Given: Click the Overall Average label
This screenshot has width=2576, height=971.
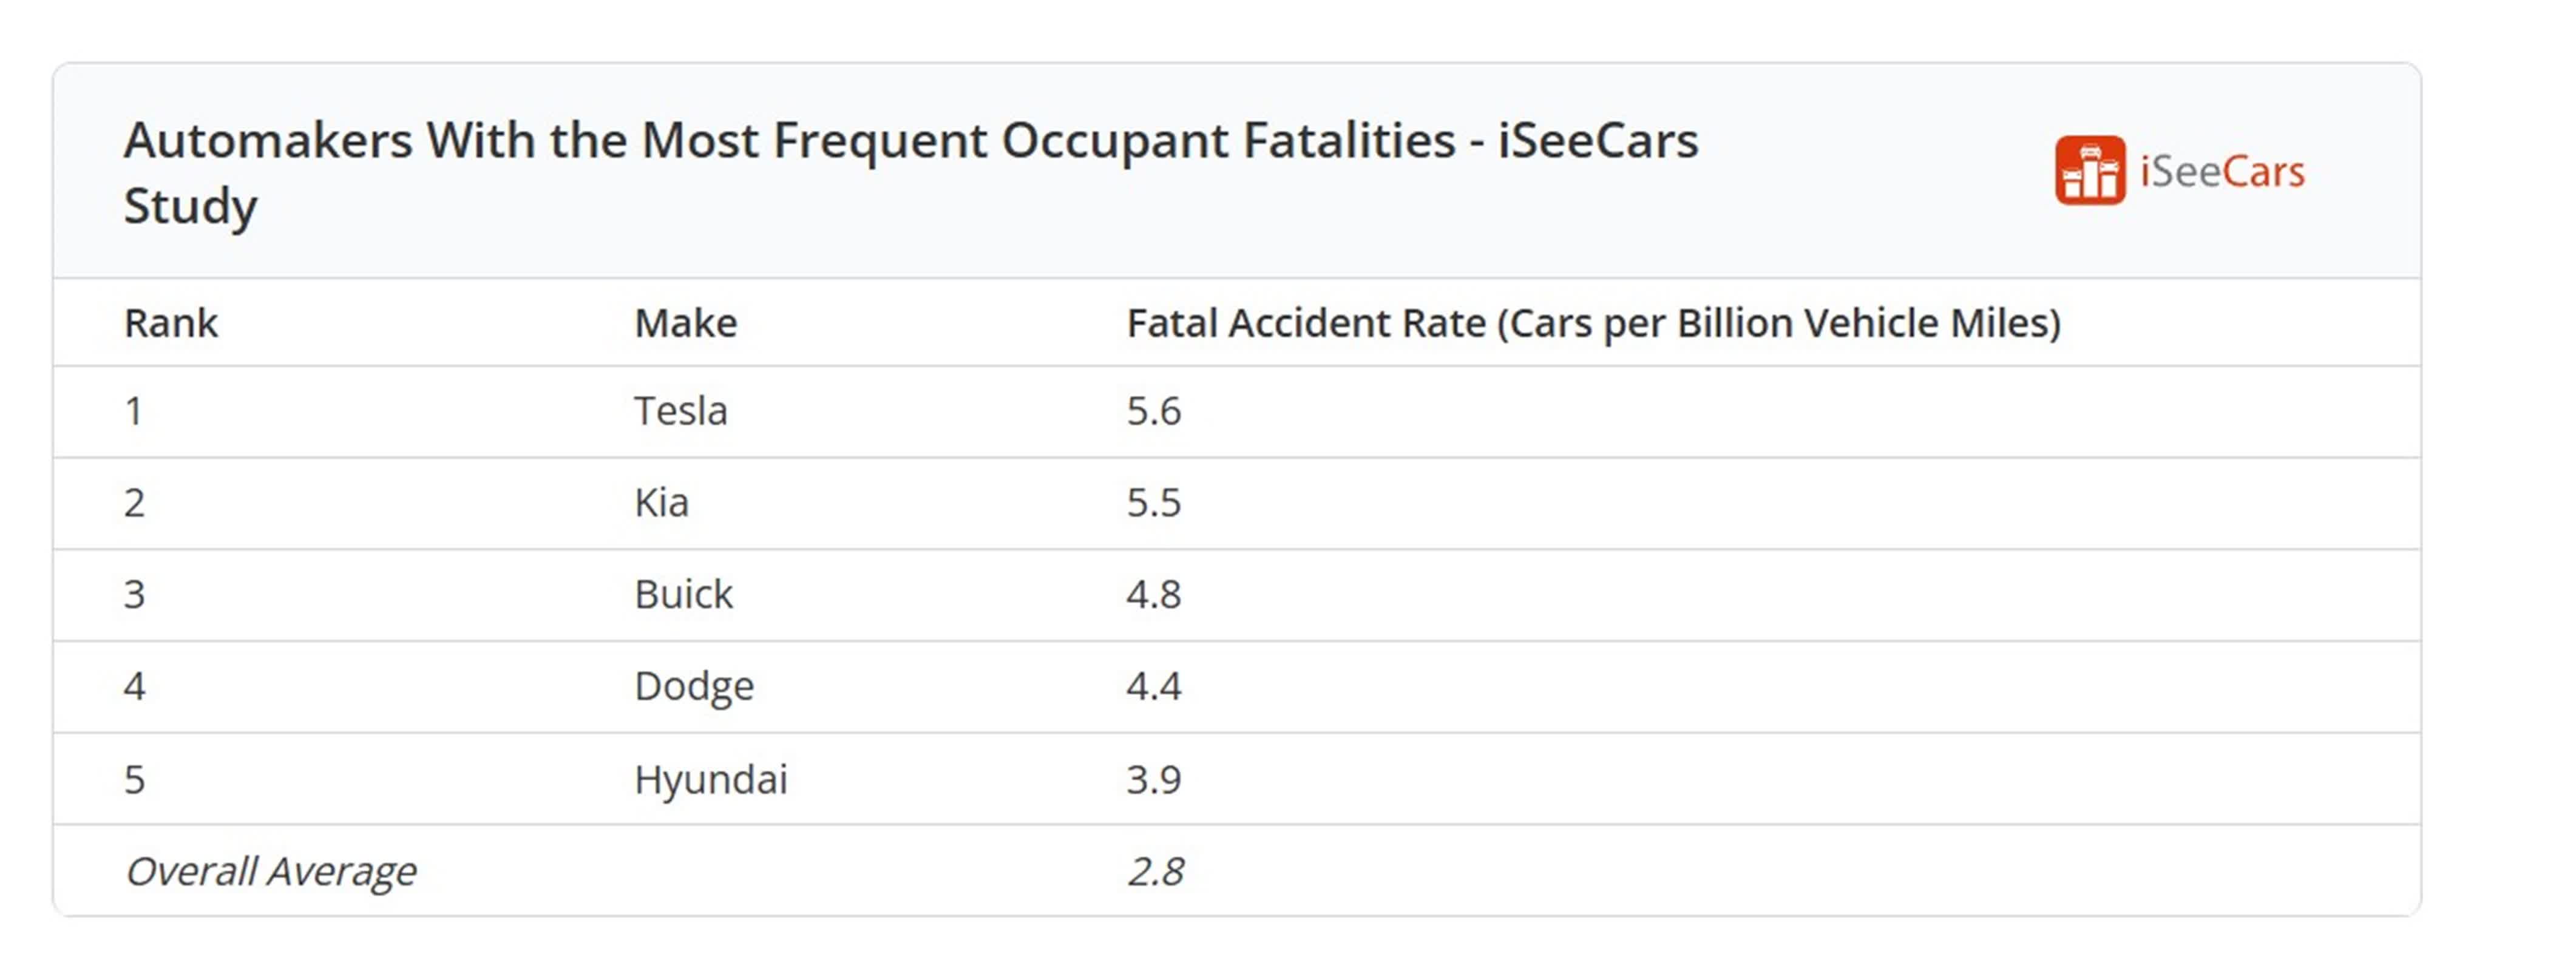Looking at the screenshot, I should [x=270, y=871].
